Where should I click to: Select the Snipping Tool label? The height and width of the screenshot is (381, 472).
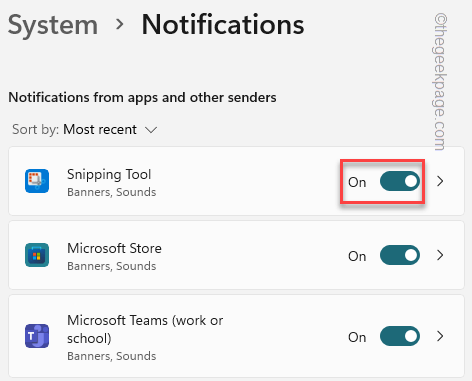tap(109, 174)
